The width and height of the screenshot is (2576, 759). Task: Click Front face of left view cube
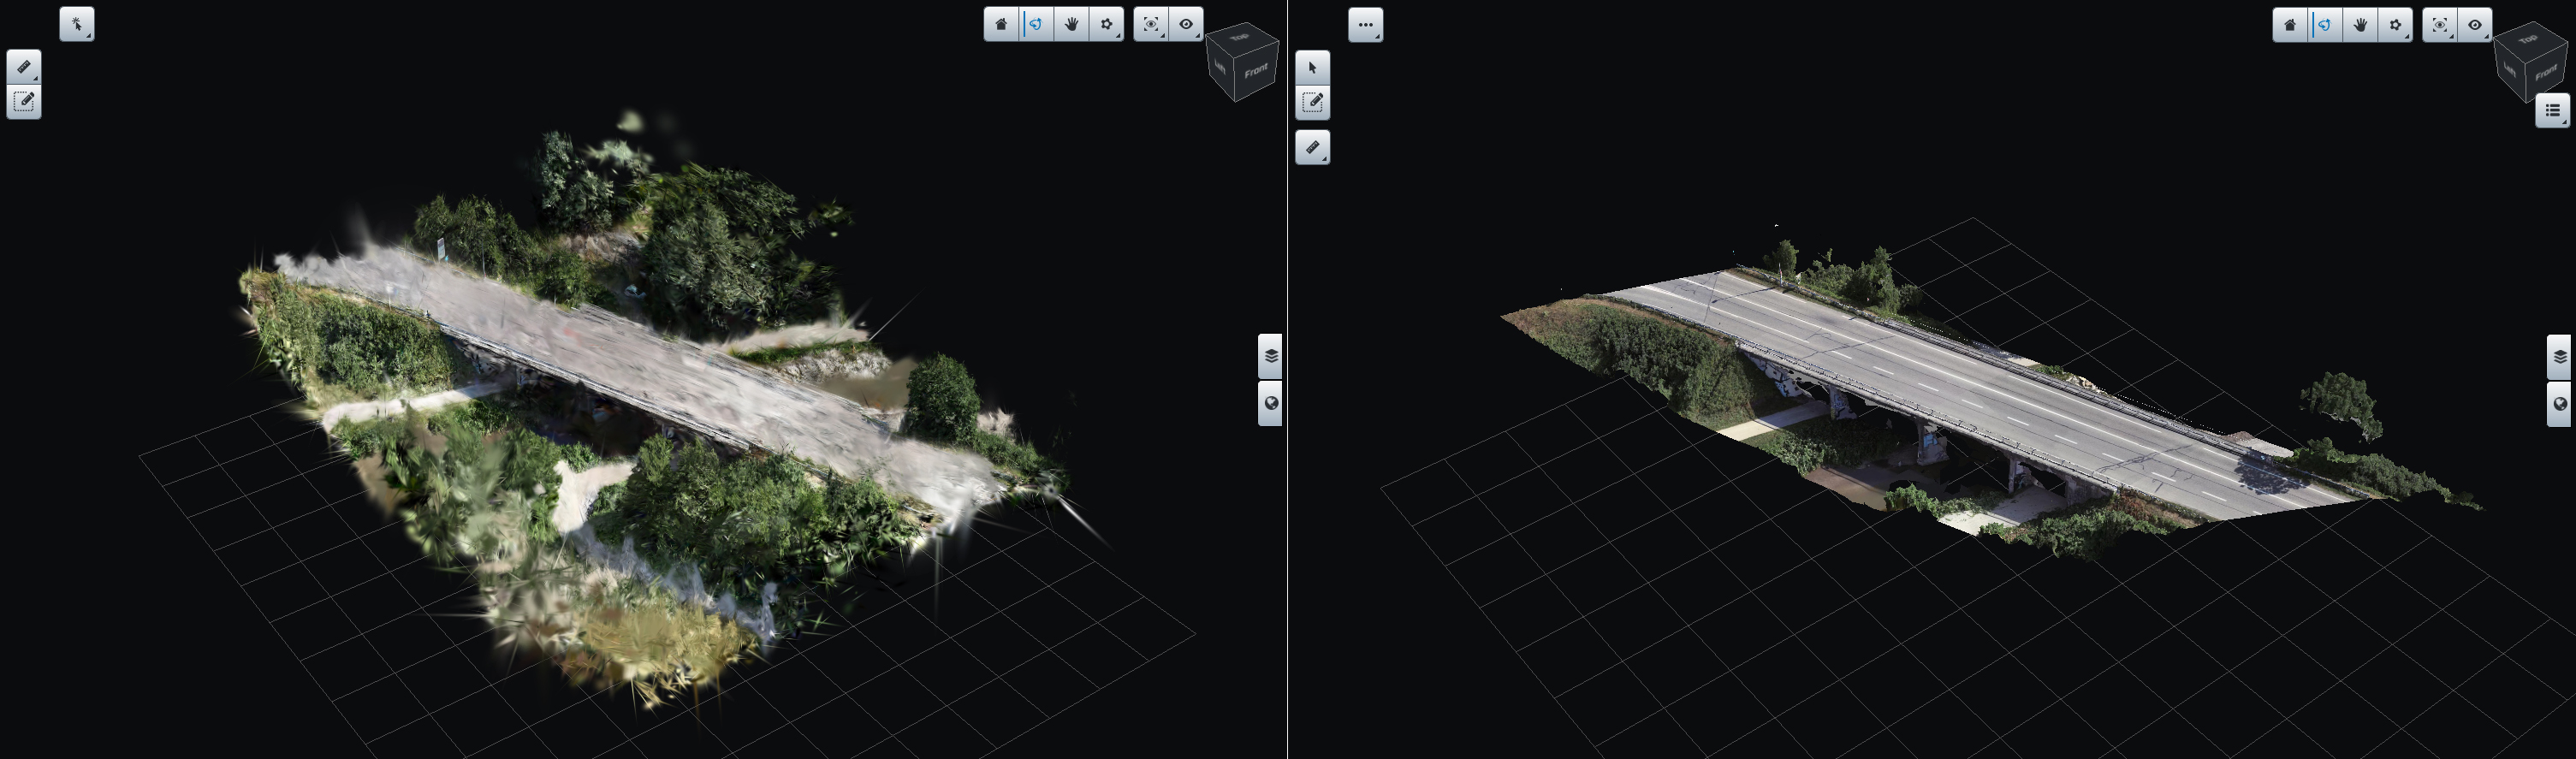pyautogui.click(x=1256, y=72)
